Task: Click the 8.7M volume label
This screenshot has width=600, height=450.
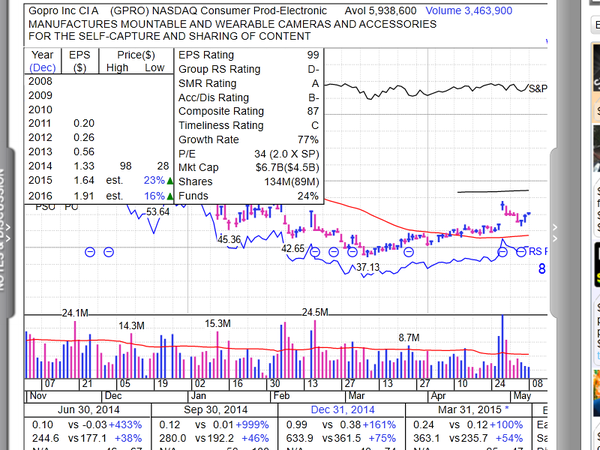Action: pos(409,338)
